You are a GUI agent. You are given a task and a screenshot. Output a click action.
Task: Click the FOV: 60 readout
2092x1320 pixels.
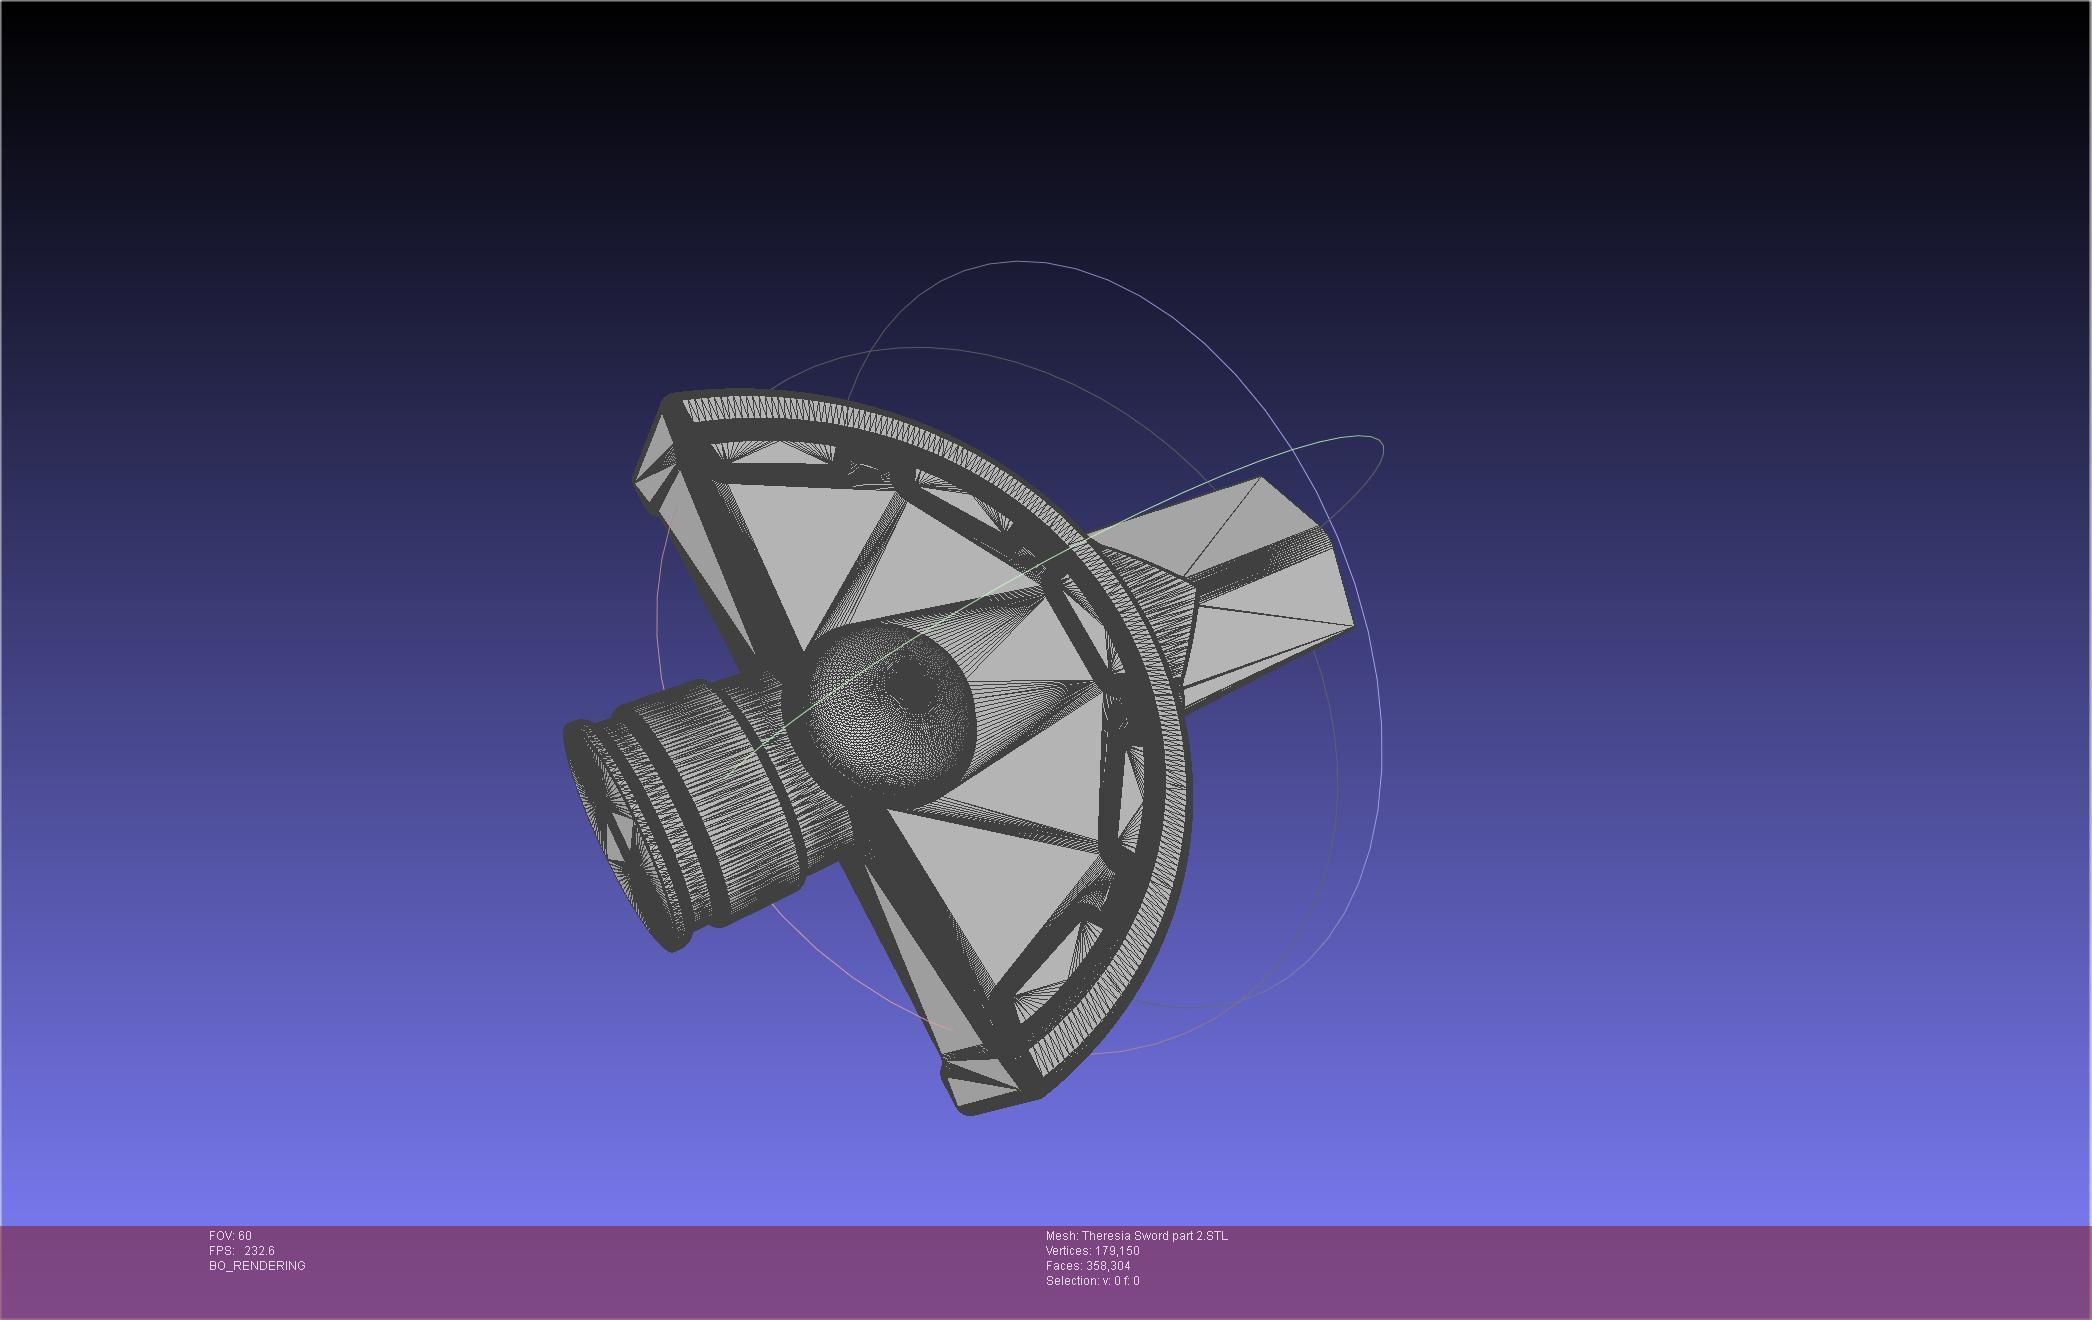pos(230,1236)
